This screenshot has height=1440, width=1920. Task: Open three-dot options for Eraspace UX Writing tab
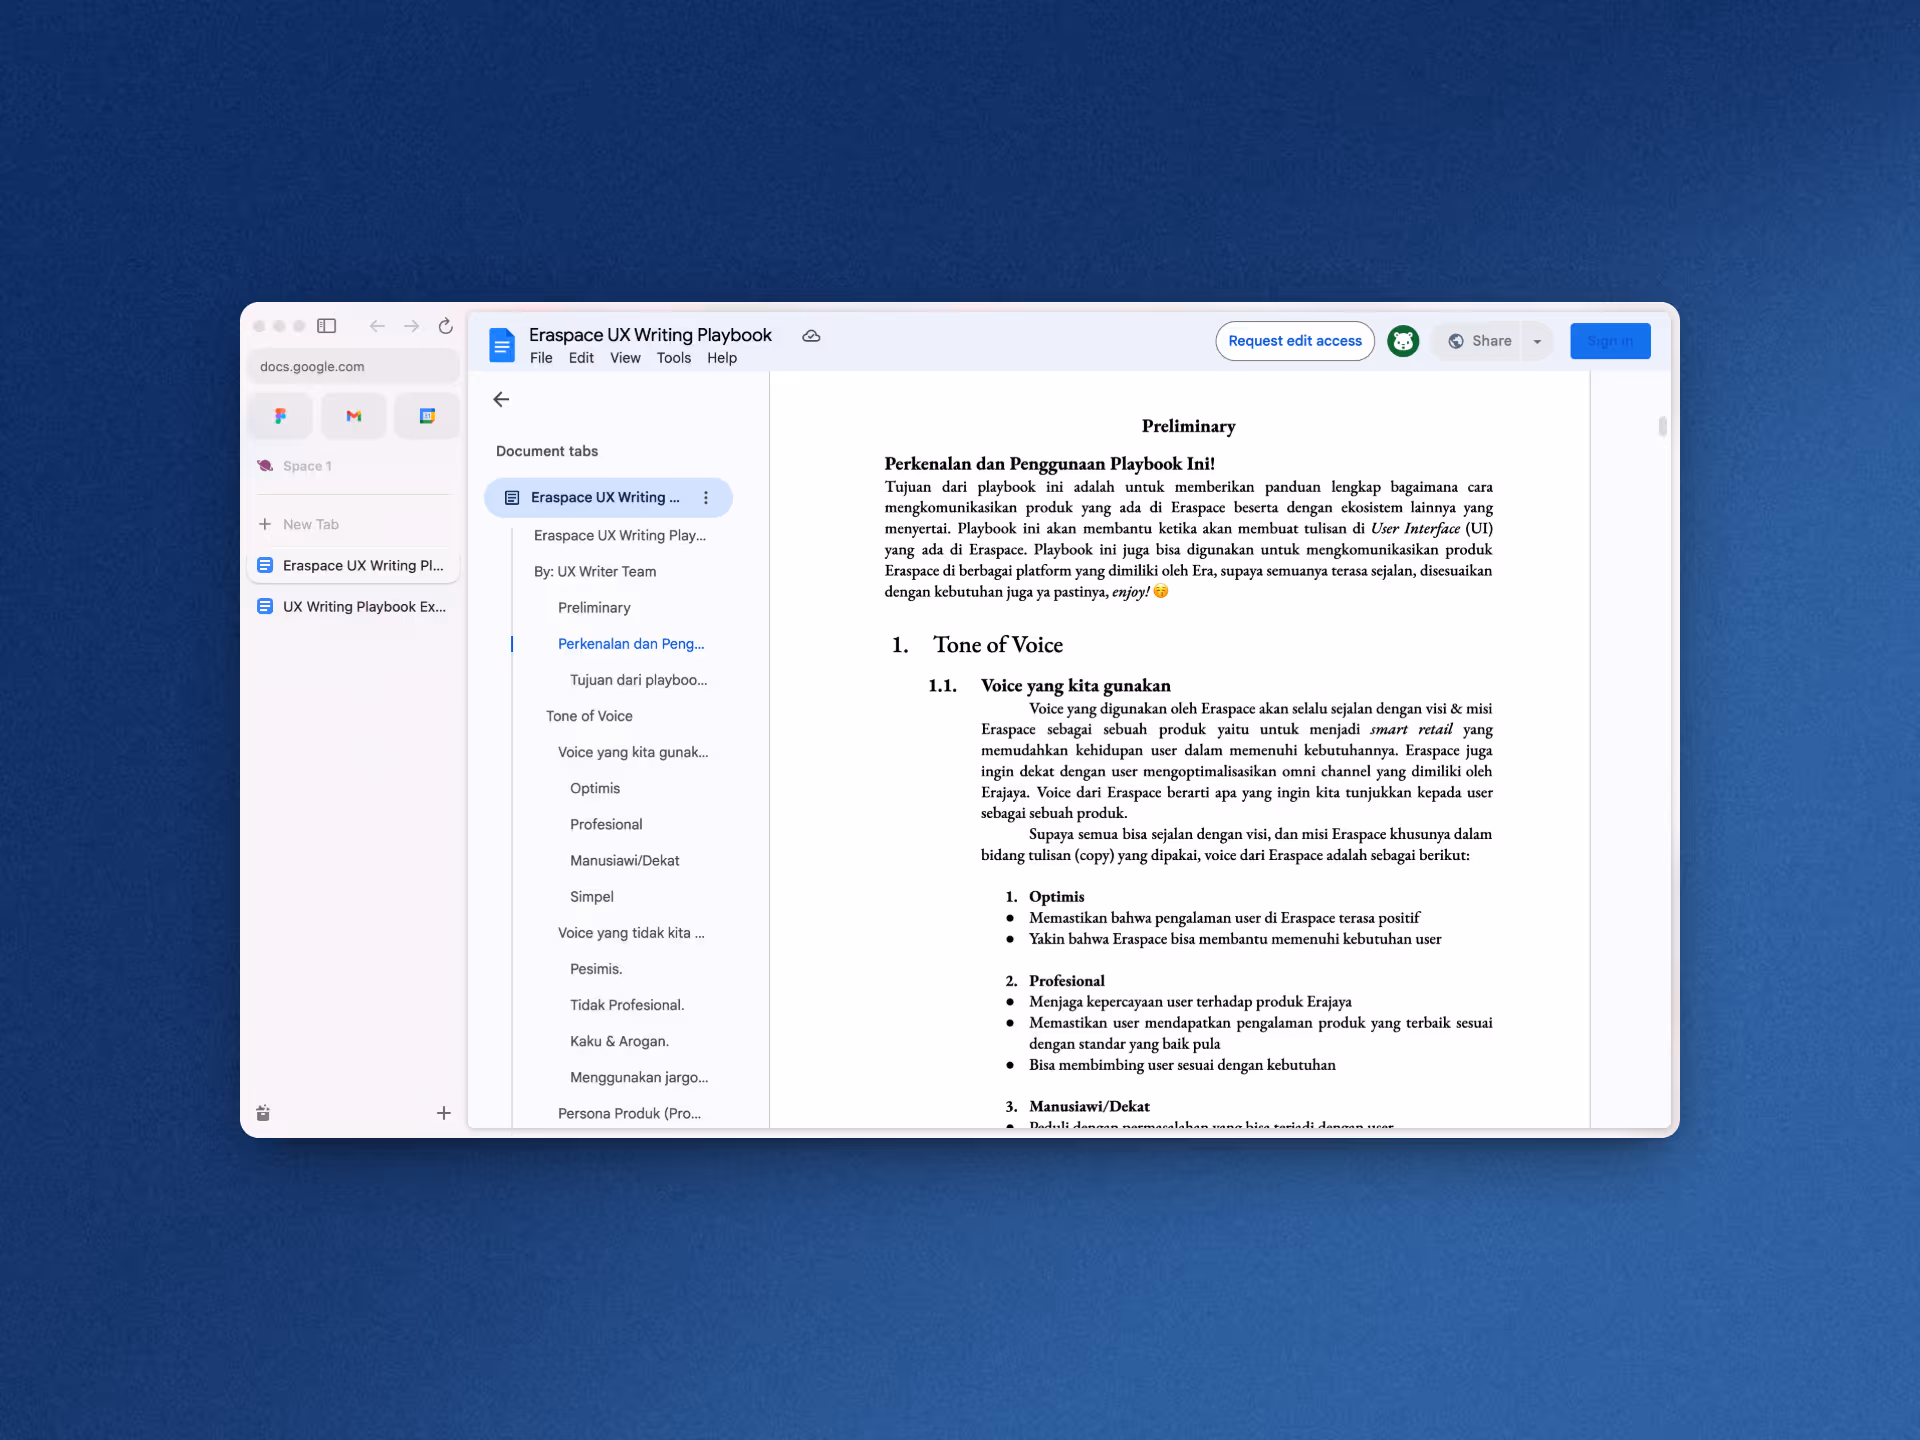tap(706, 498)
